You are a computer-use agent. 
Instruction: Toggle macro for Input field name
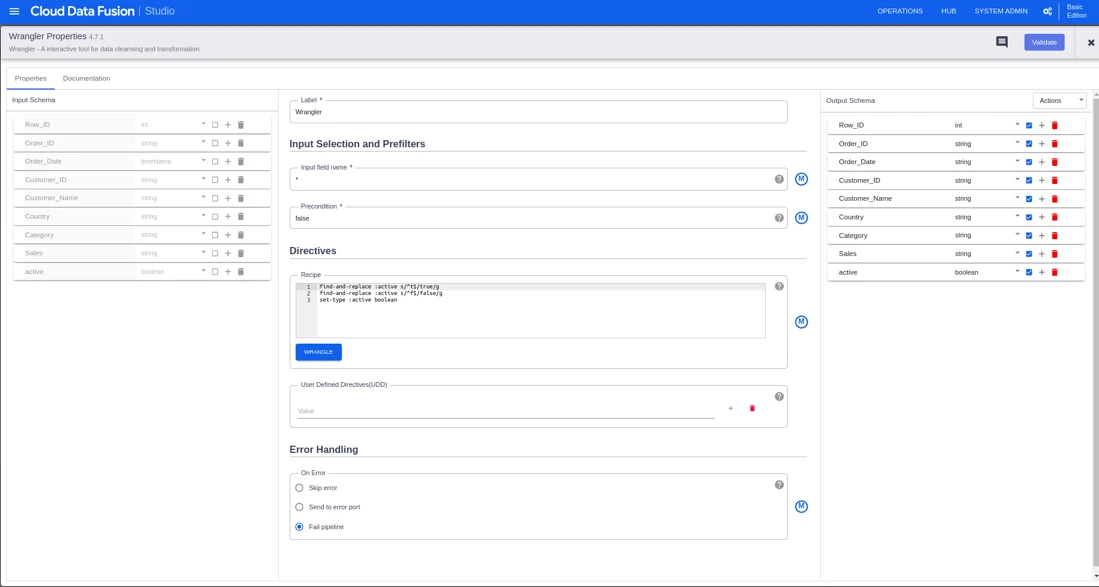(801, 179)
